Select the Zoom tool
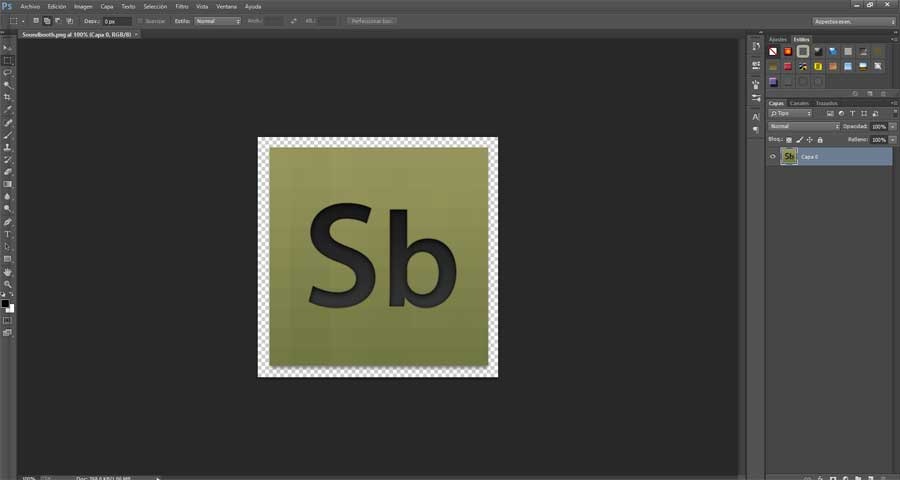The image size is (900, 480). (7, 284)
